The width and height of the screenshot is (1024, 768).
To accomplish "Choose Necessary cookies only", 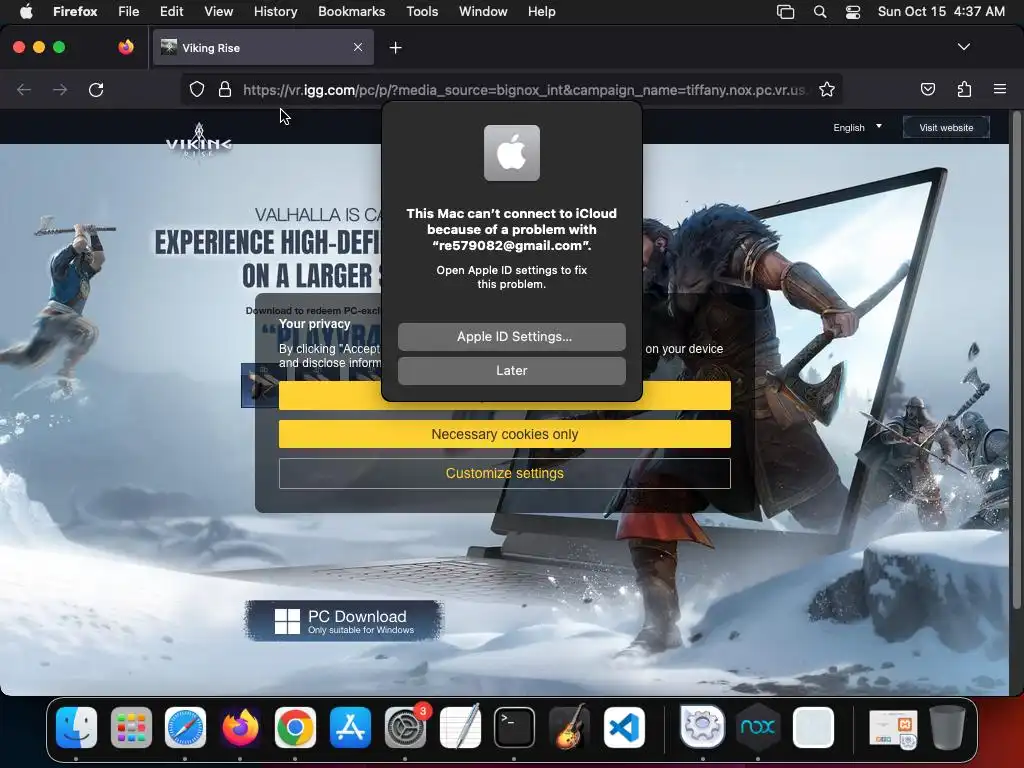I will [505, 434].
